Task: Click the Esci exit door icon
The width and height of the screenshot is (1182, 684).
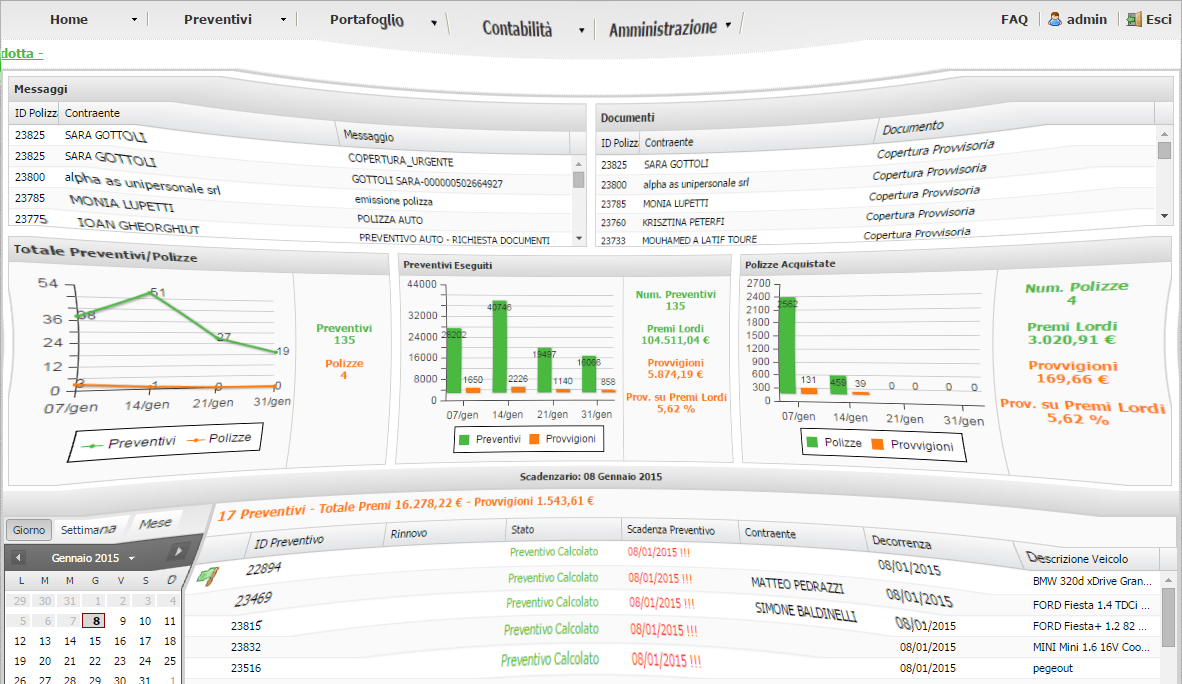Action: 1133,19
